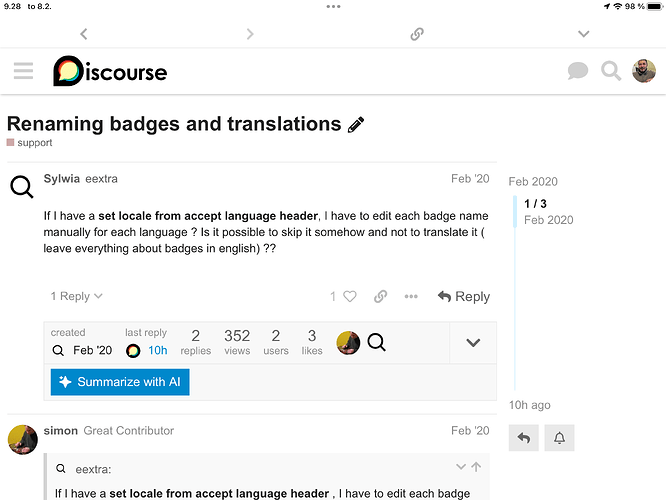The width and height of the screenshot is (666, 500).
Task: Jump to Feb 2020 at timeline top
Action: click(x=533, y=181)
